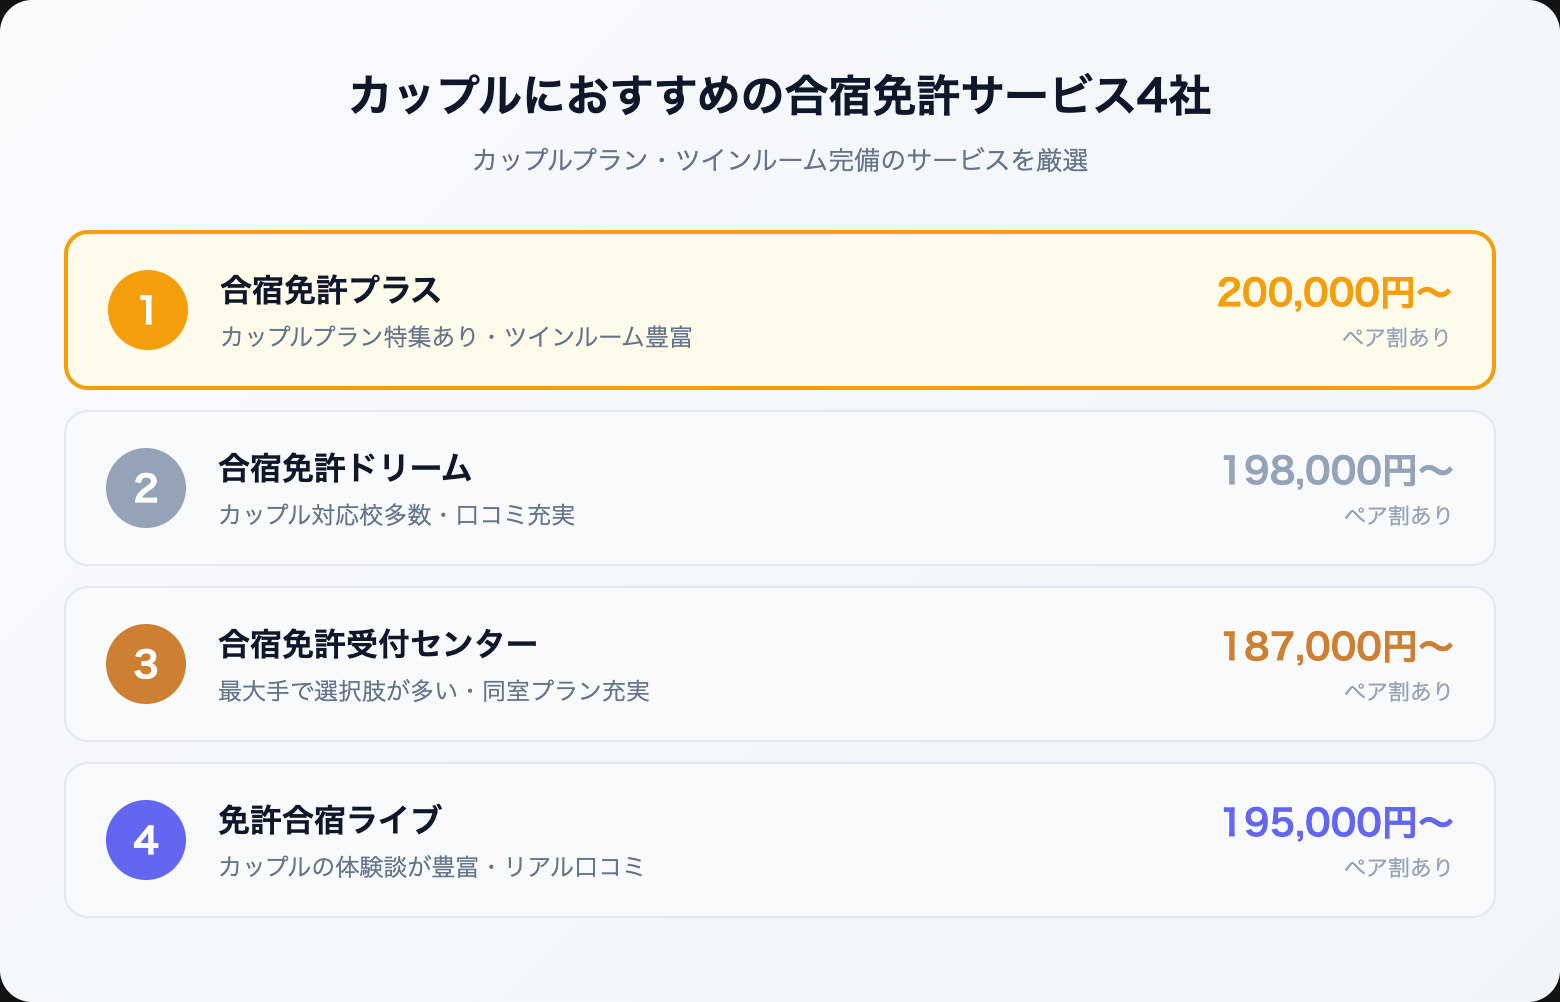The width and height of the screenshot is (1560, 1002).
Task: Open the 合宿免許ドリーム service title
Action: 345,468
